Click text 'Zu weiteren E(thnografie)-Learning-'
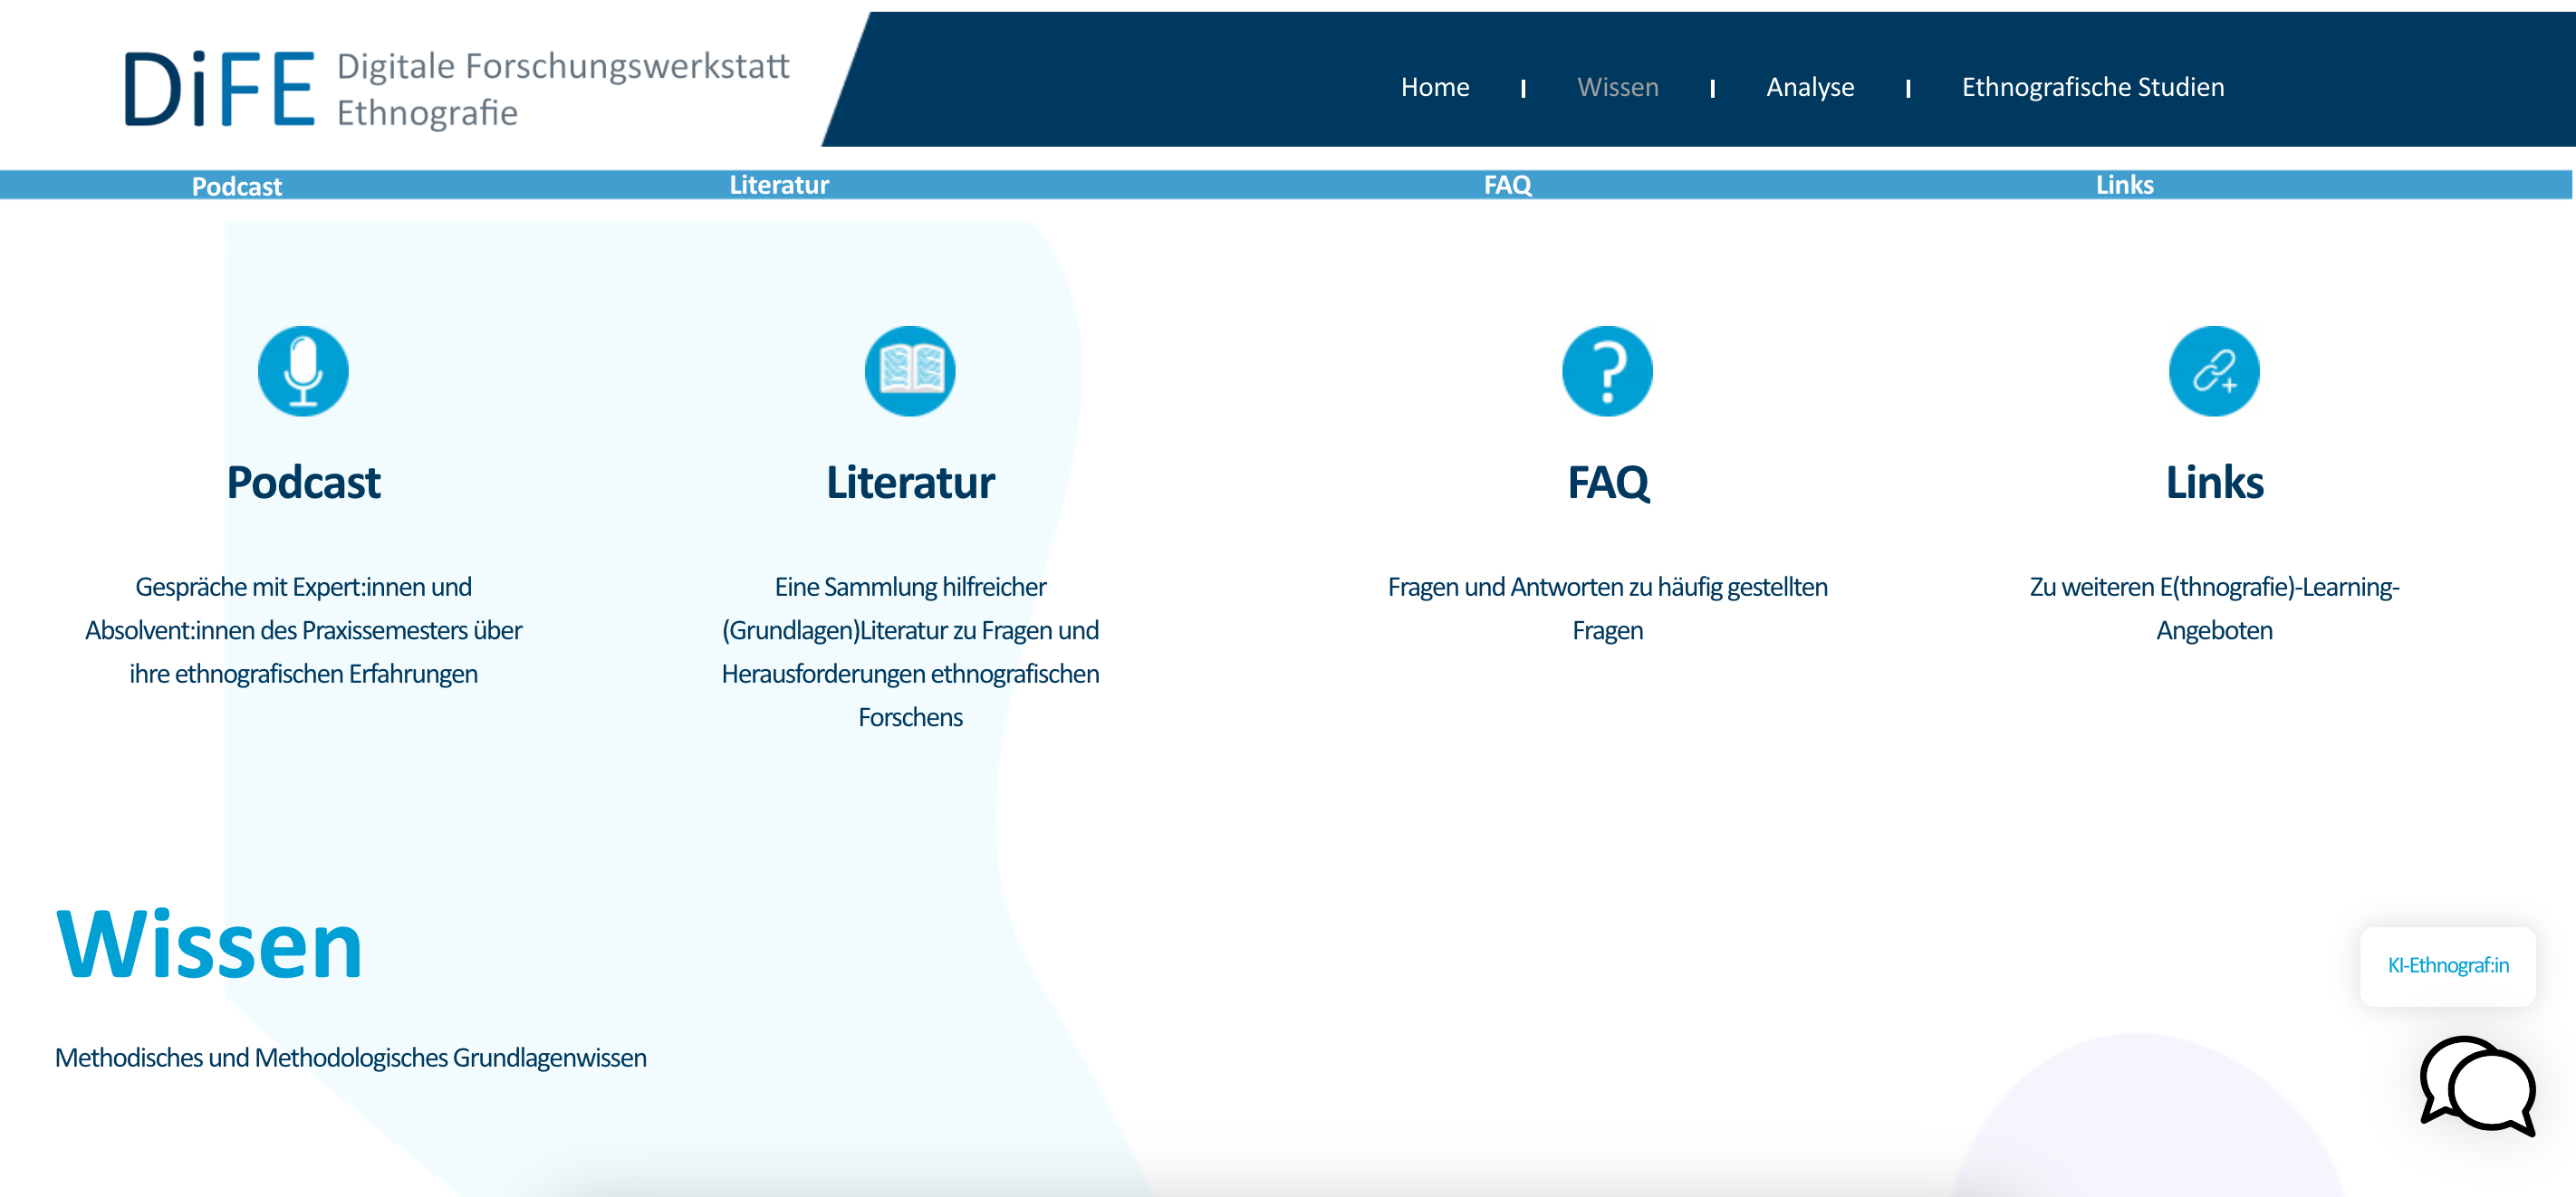 (2214, 586)
